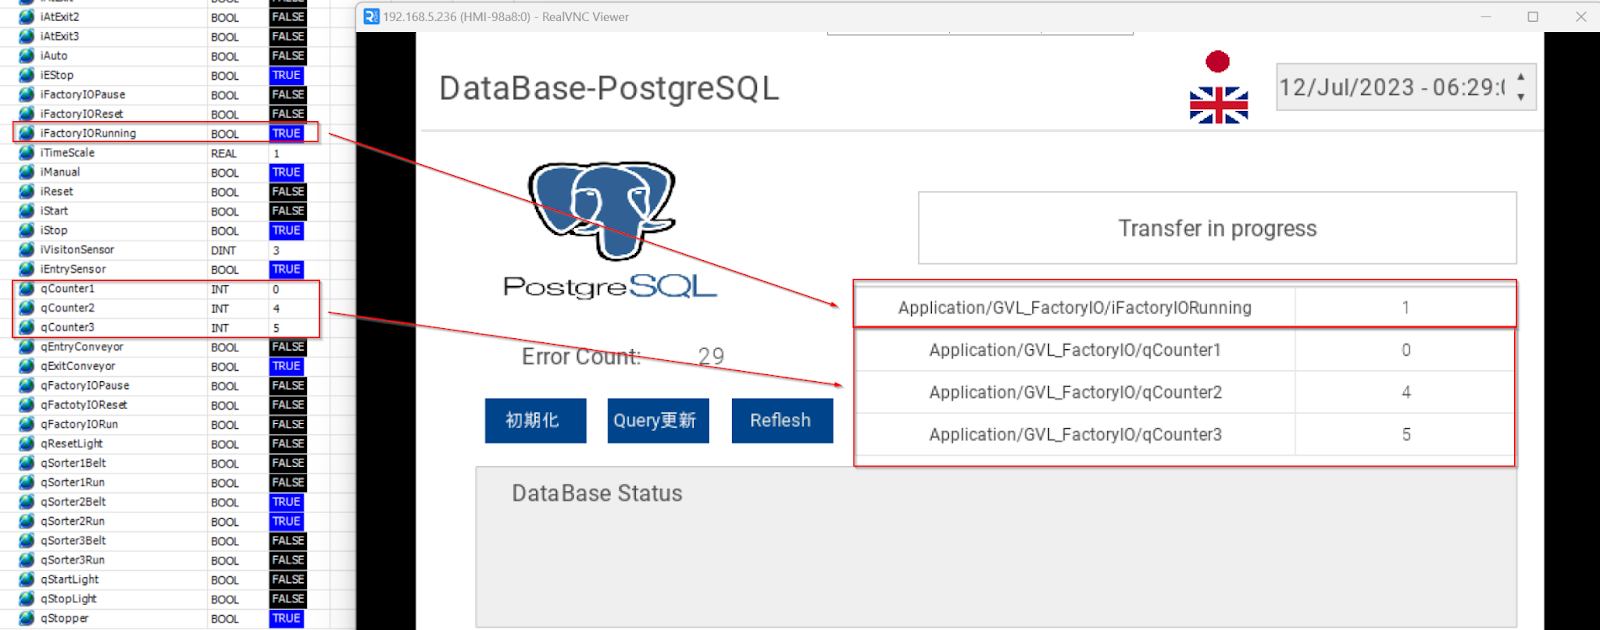Click the iStart variable icon
This screenshot has width=1600, height=630.
pyautogui.click(x=27, y=211)
